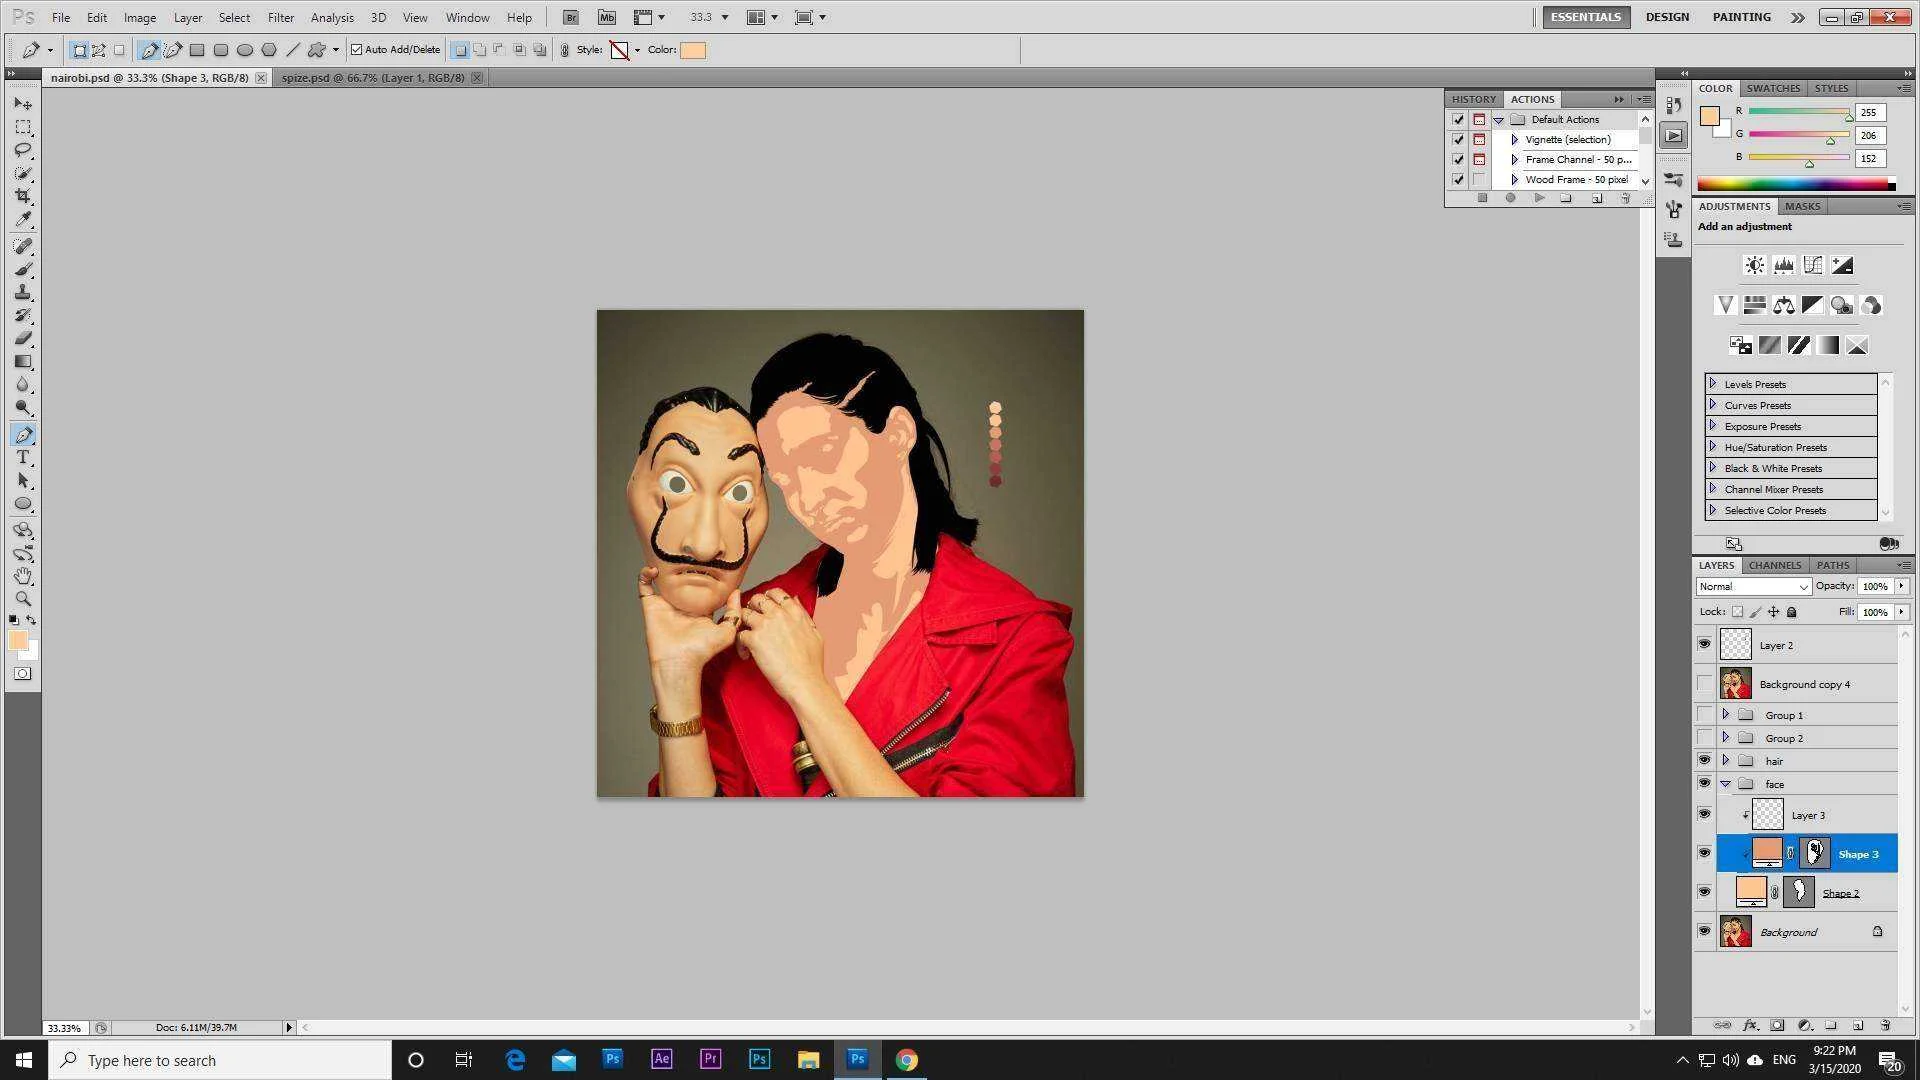Switch to the Channels tab

(x=1775, y=565)
